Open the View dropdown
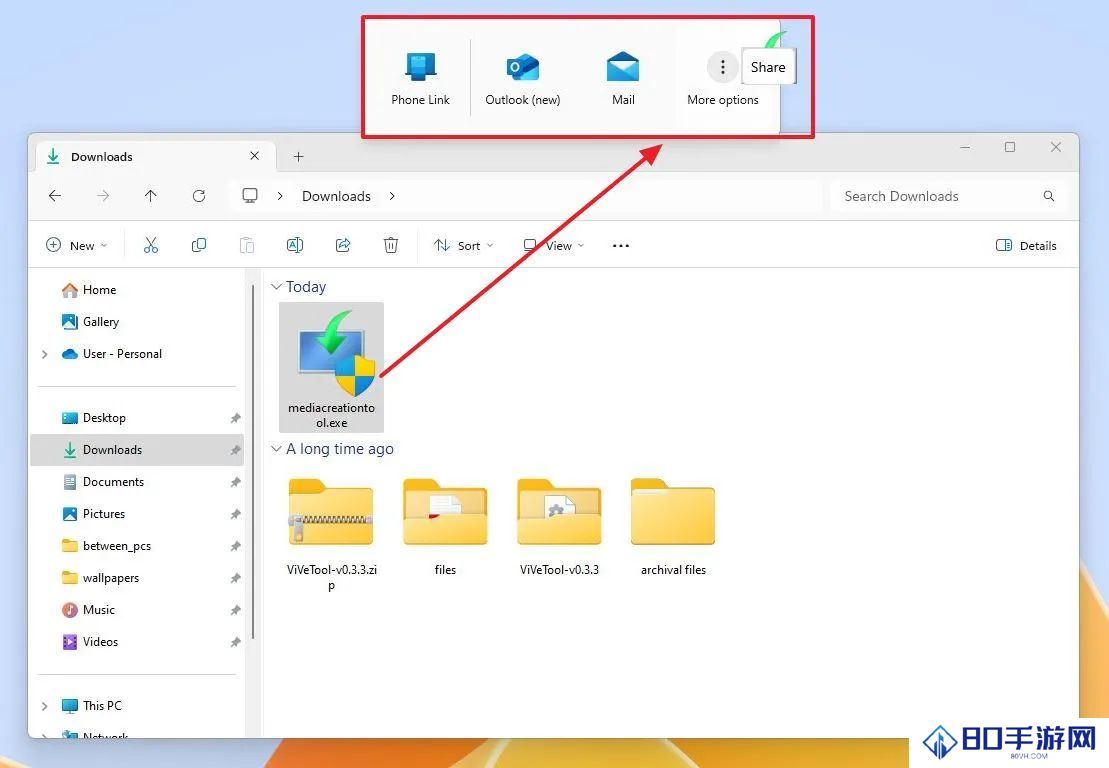Image resolution: width=1109 pixels, height=768 pixels. pos(554,245)
